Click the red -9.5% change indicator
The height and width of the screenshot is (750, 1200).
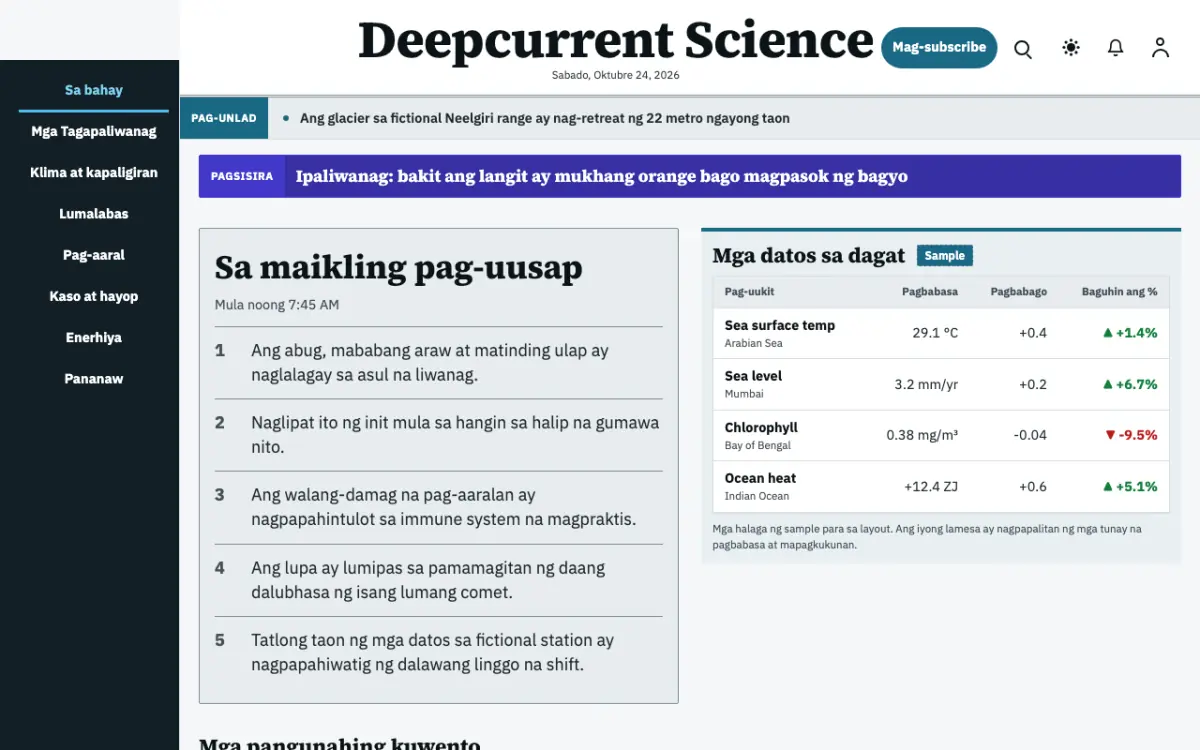point(1131,435)
